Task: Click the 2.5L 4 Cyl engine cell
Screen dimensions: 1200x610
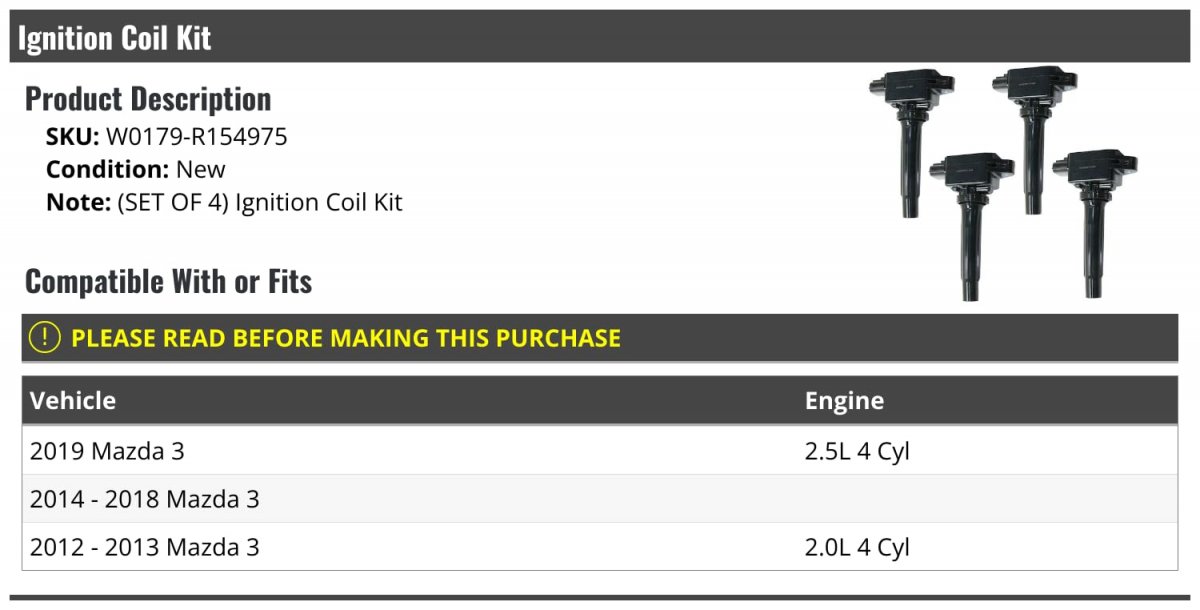Action: [857, 451]
